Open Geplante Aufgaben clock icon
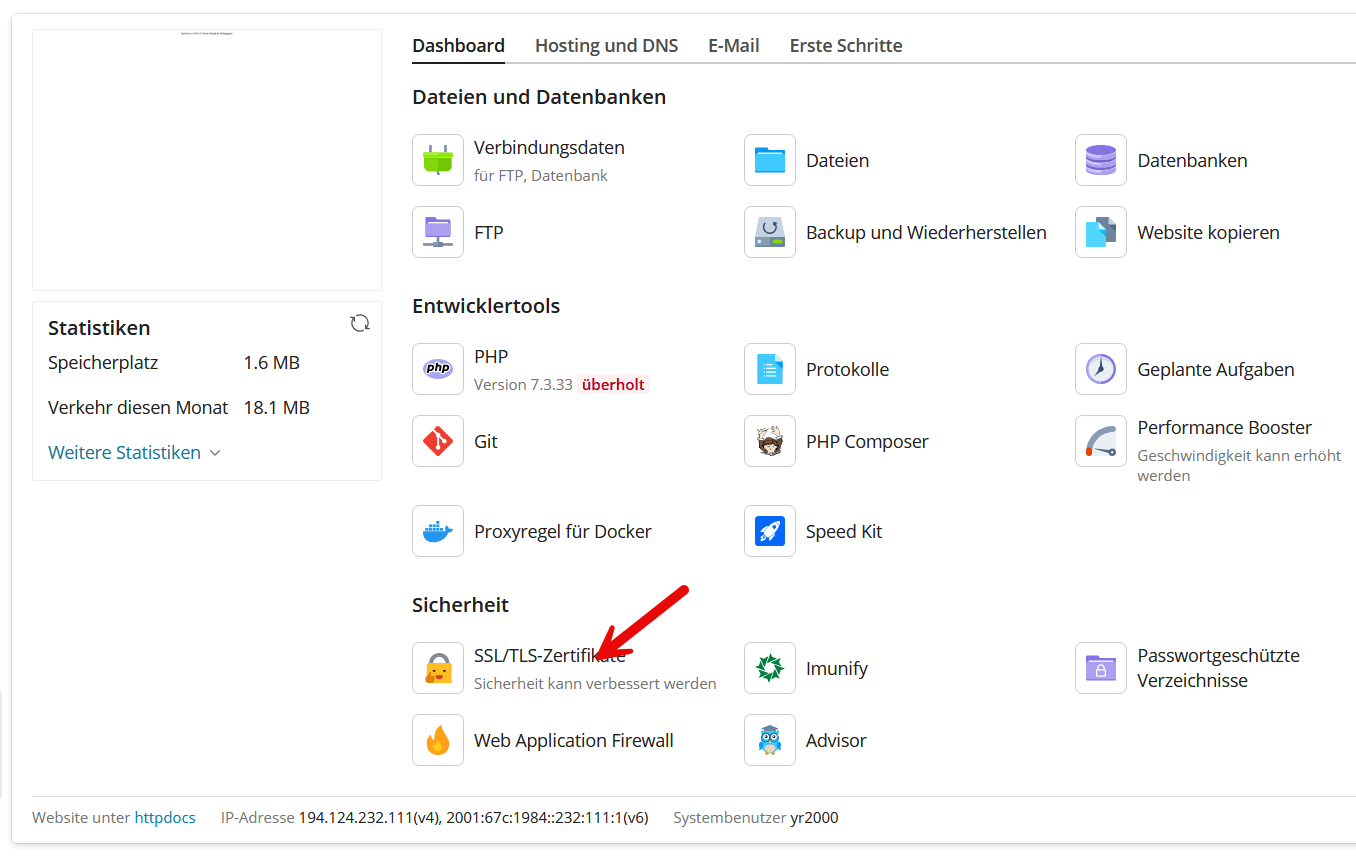This screenshot has width=1356, height=857. [x=1100, y=369]
